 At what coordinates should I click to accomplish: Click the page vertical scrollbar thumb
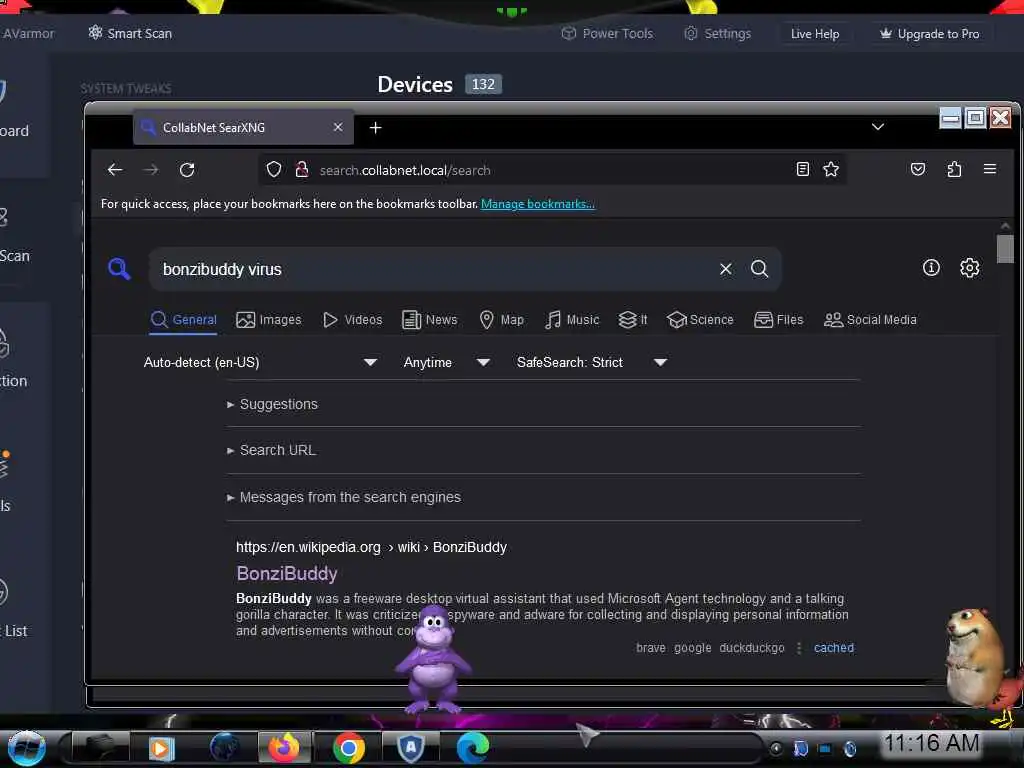pos(1005,248)
